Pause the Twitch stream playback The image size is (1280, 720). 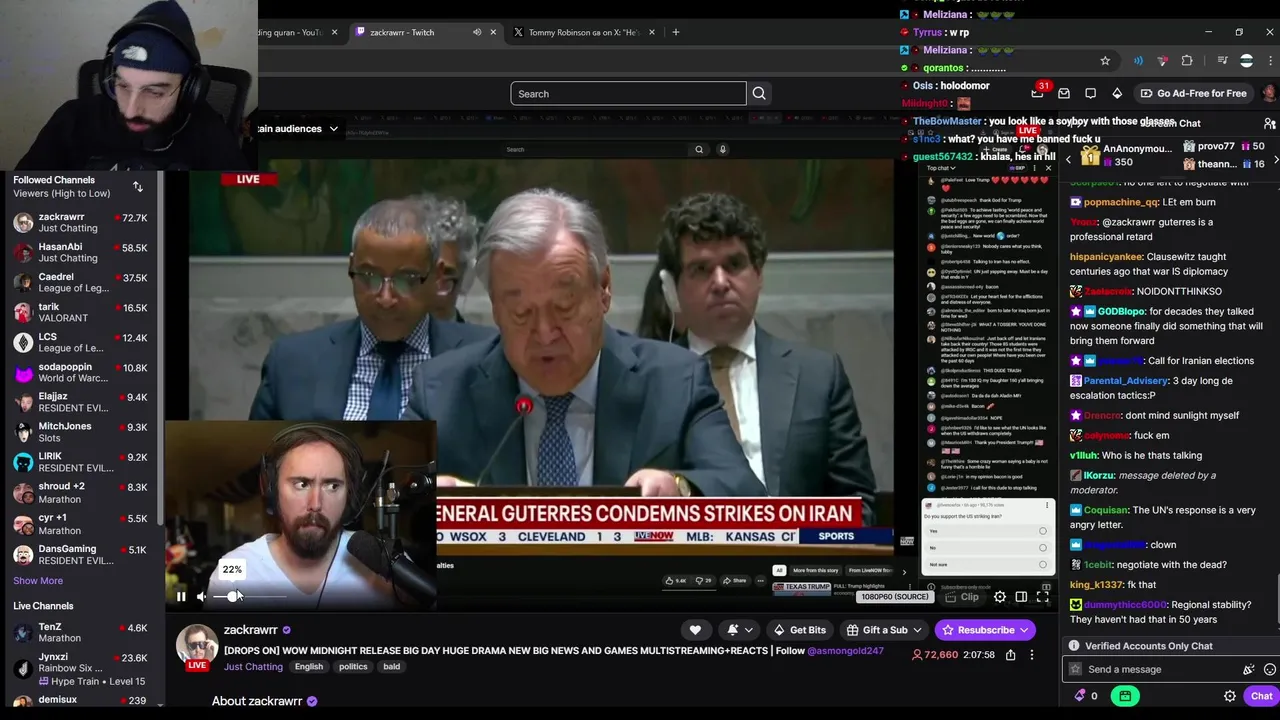click(181, 597)
